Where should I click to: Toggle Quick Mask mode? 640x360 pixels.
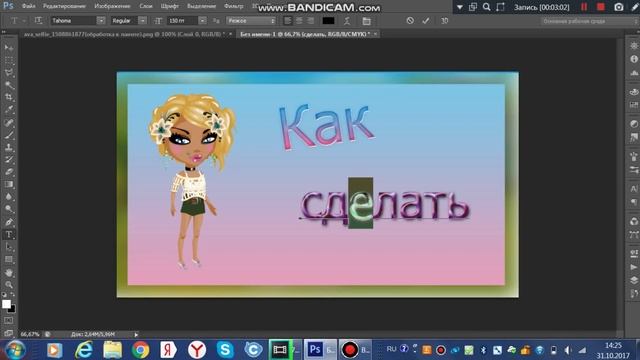(9, 321)
